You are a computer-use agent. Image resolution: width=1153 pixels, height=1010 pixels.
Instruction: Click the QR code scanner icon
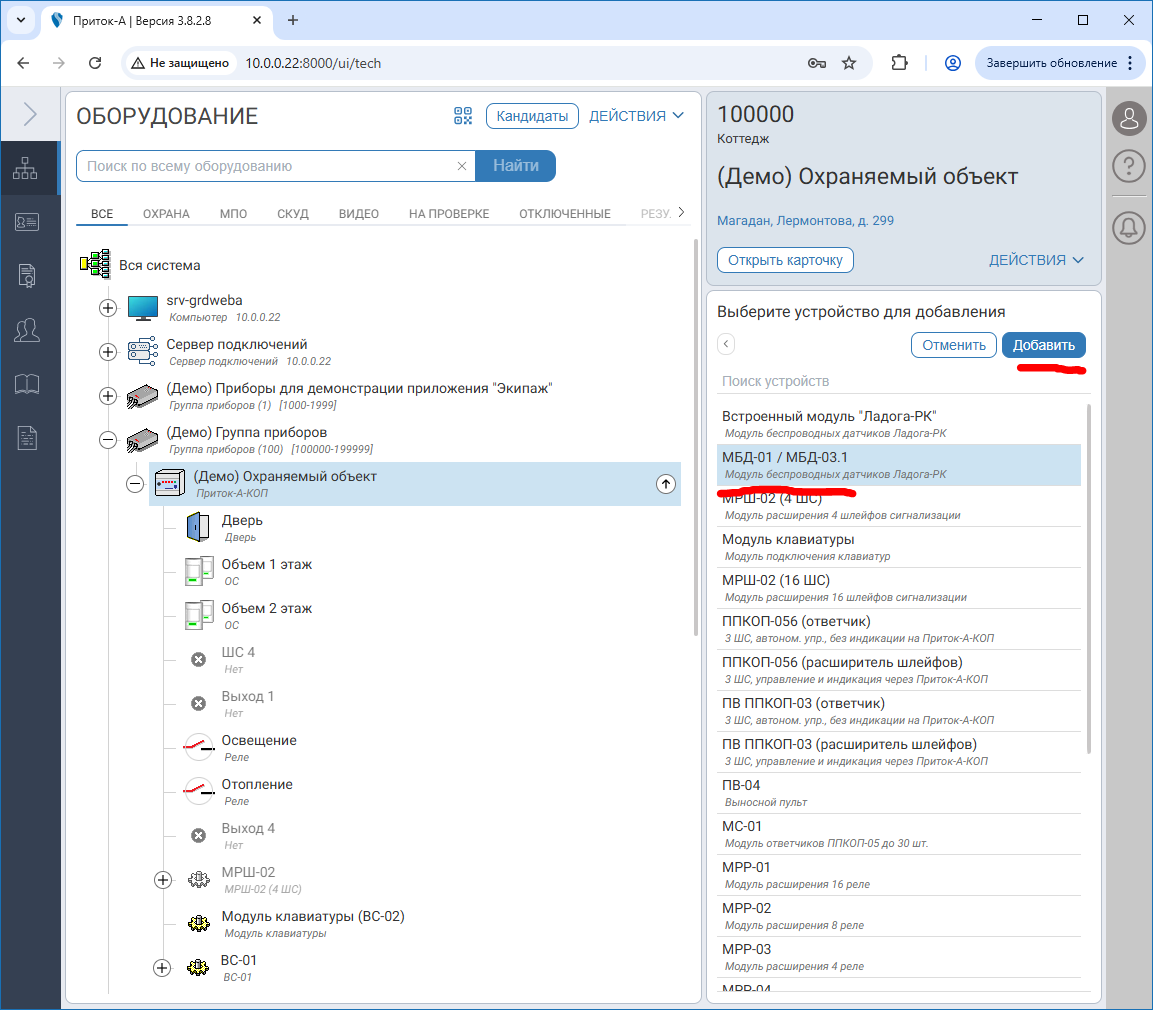[462, 116]
